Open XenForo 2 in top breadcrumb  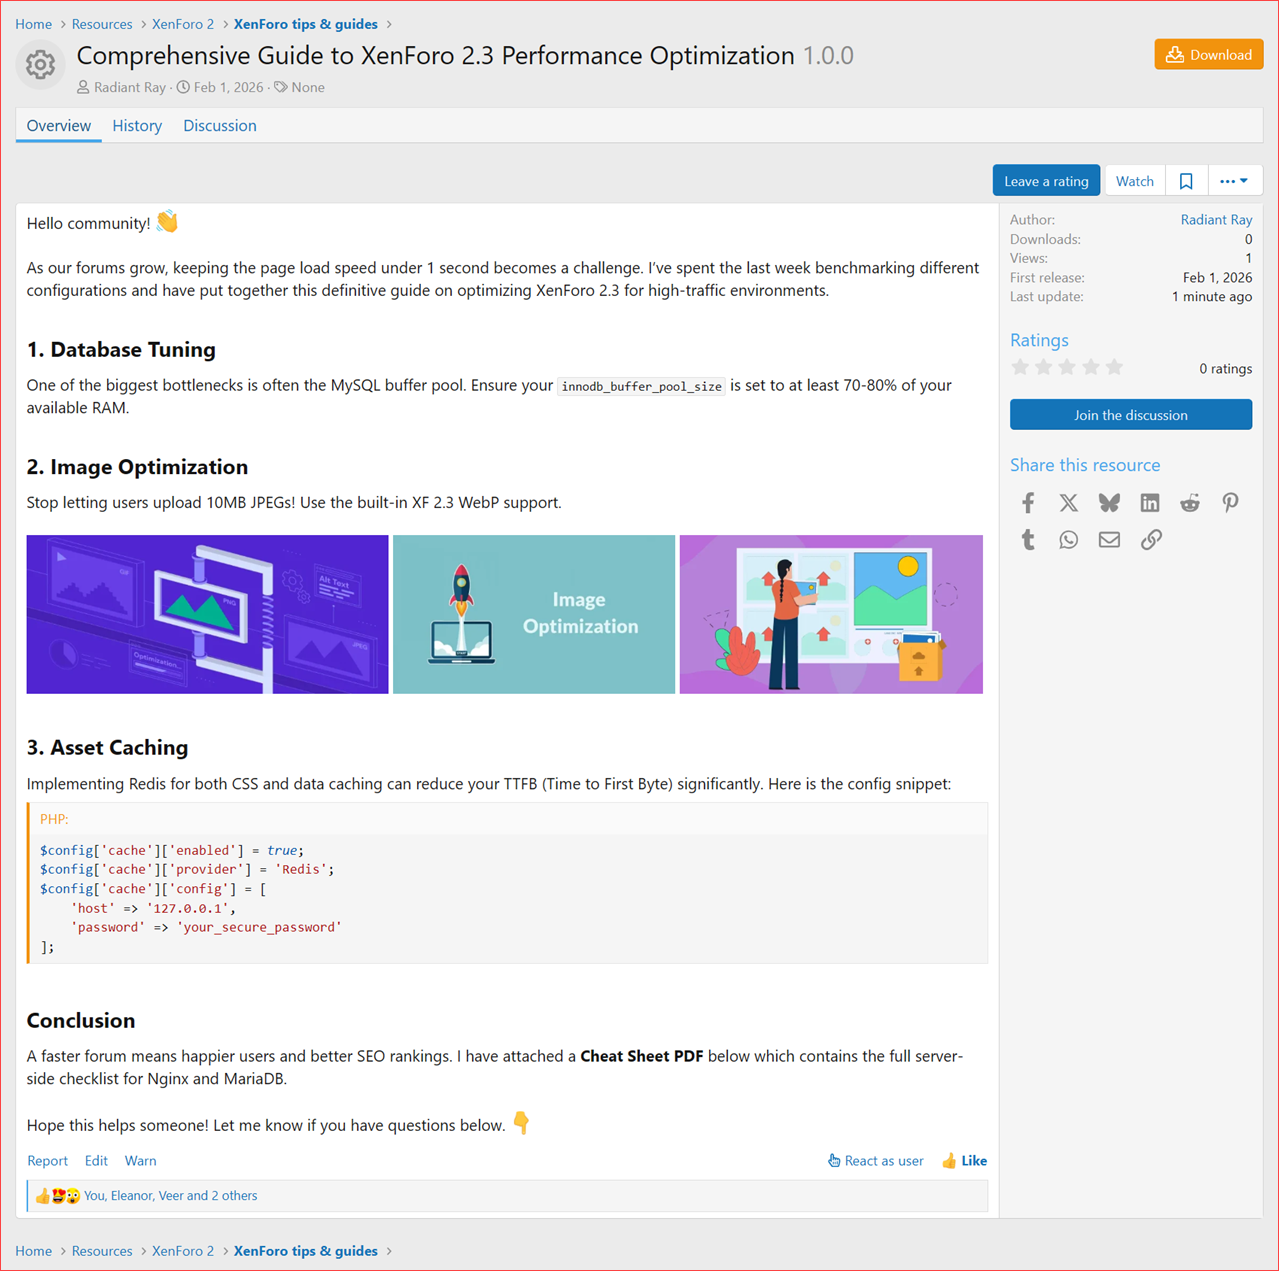pos(183,24)
